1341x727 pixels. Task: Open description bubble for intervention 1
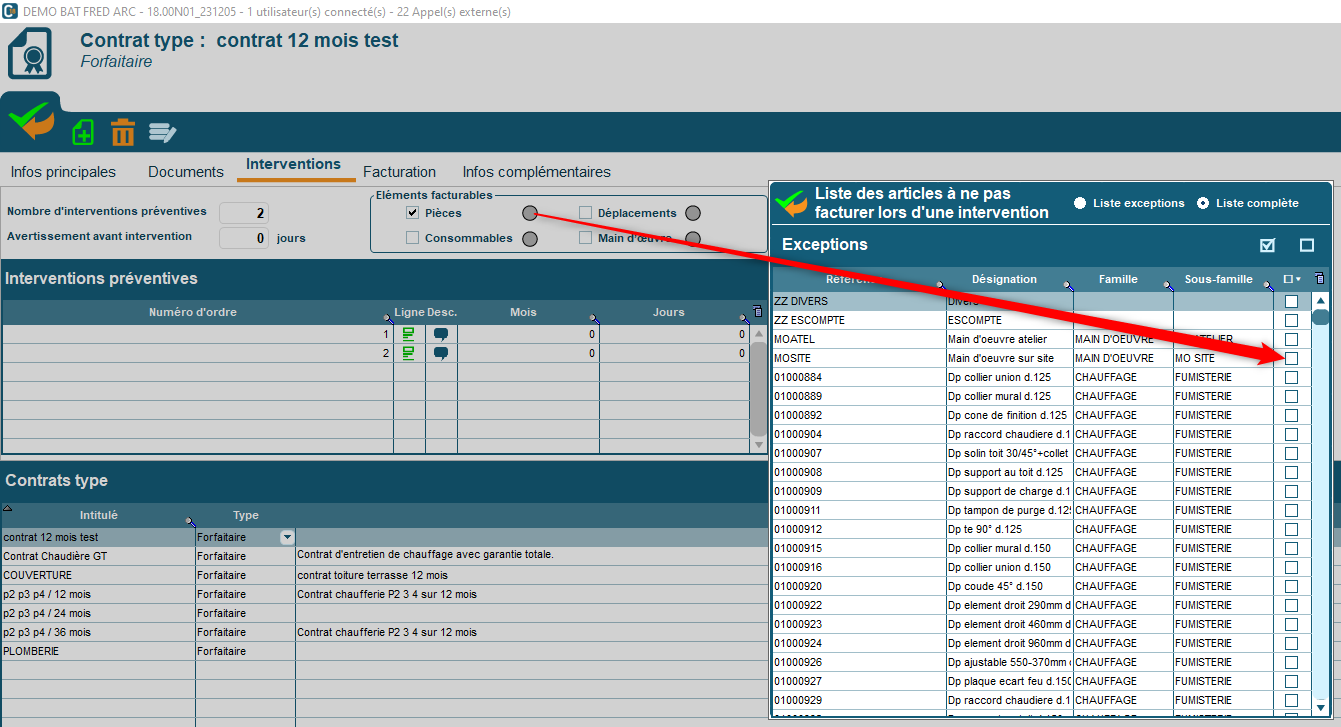440,334
